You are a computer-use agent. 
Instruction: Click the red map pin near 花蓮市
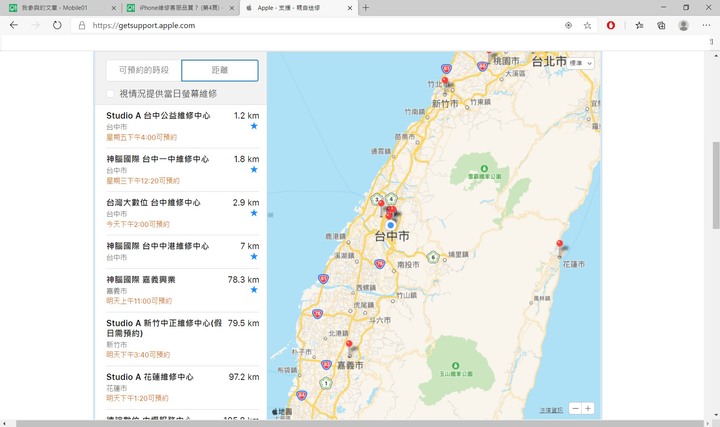[x=559, y=245]
